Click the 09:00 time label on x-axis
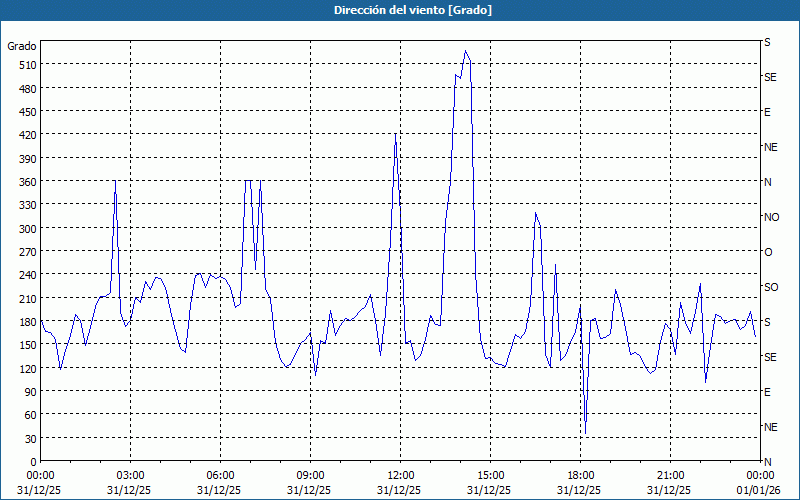This screenshot has width=800, height=500. point(311,475)
